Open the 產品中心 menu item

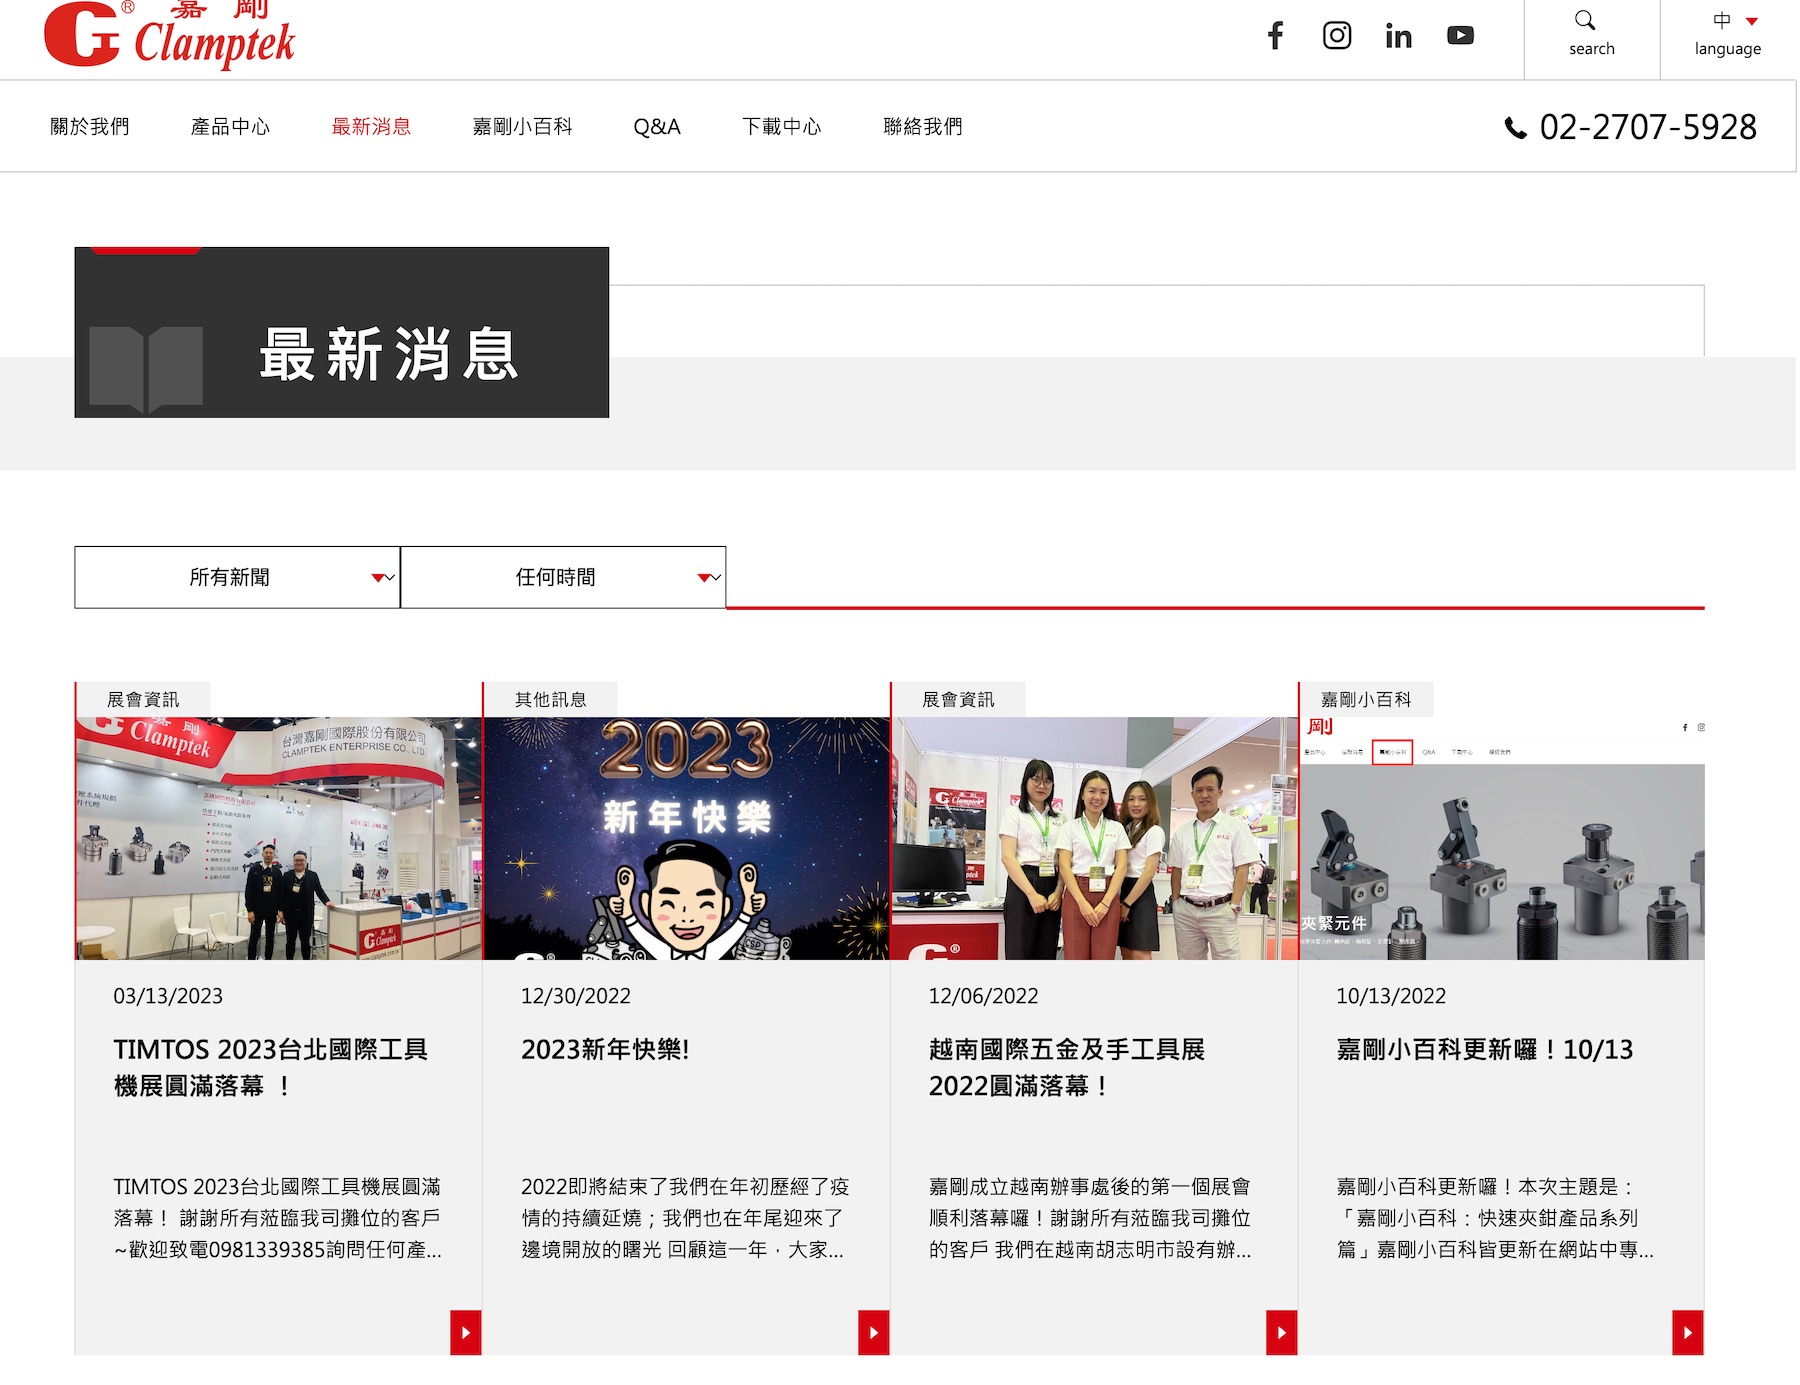click(x=230, y=127)
